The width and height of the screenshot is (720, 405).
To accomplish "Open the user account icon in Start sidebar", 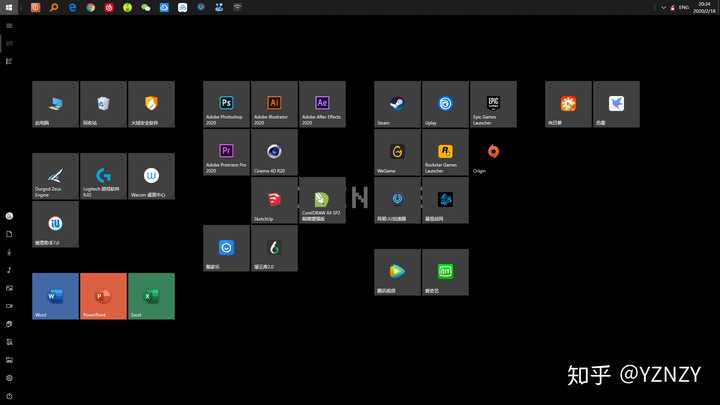I will 9,216.
